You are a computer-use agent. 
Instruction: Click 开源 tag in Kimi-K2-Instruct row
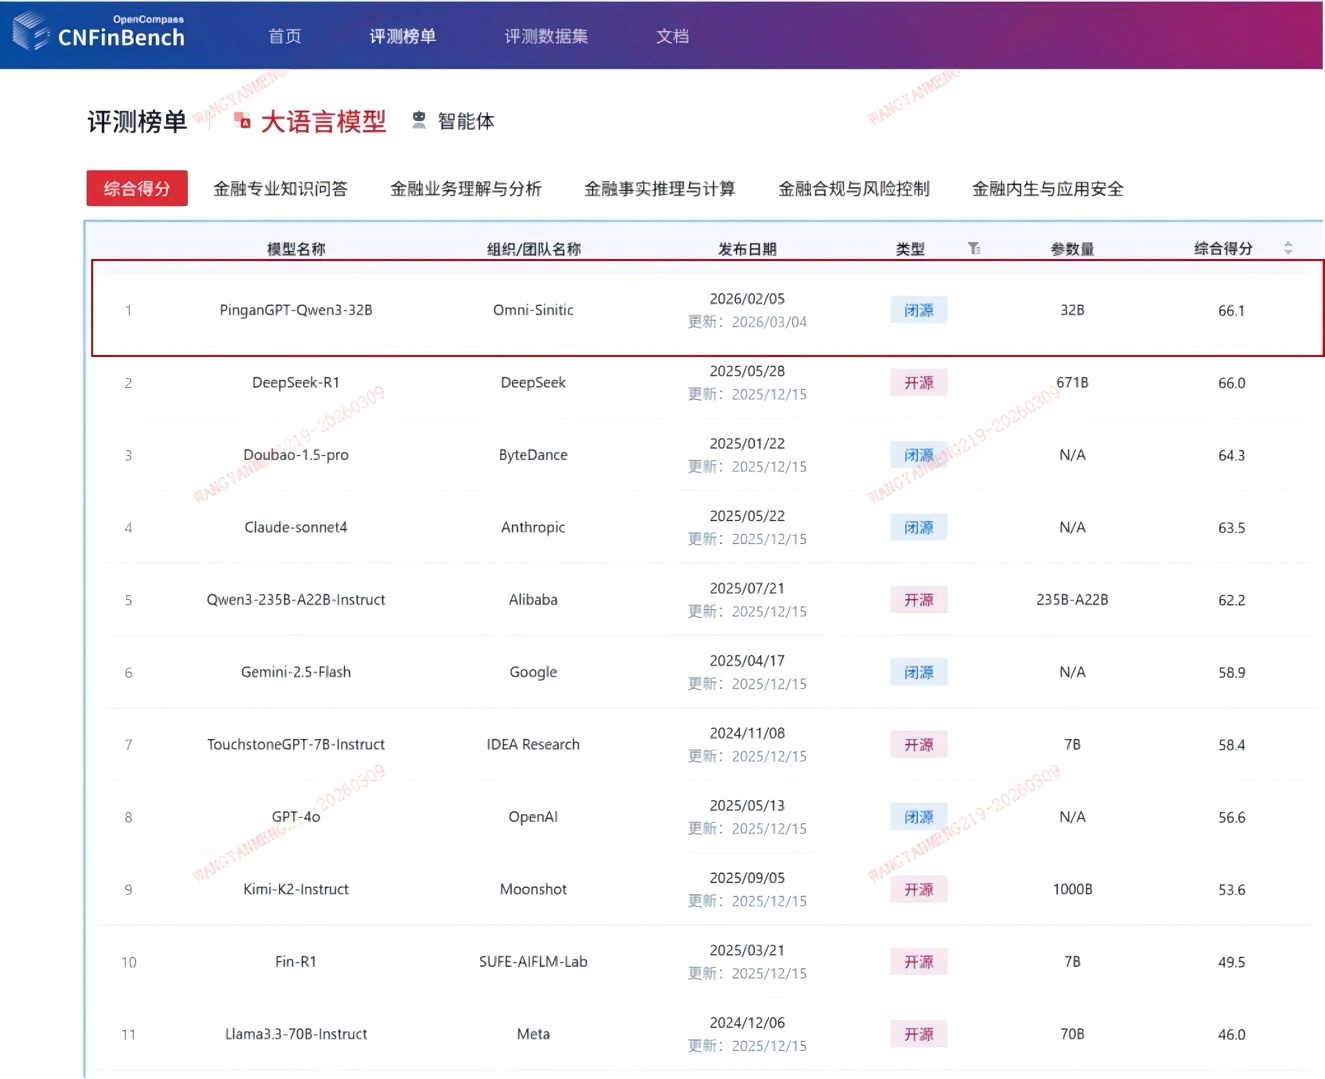click(918, 890)
